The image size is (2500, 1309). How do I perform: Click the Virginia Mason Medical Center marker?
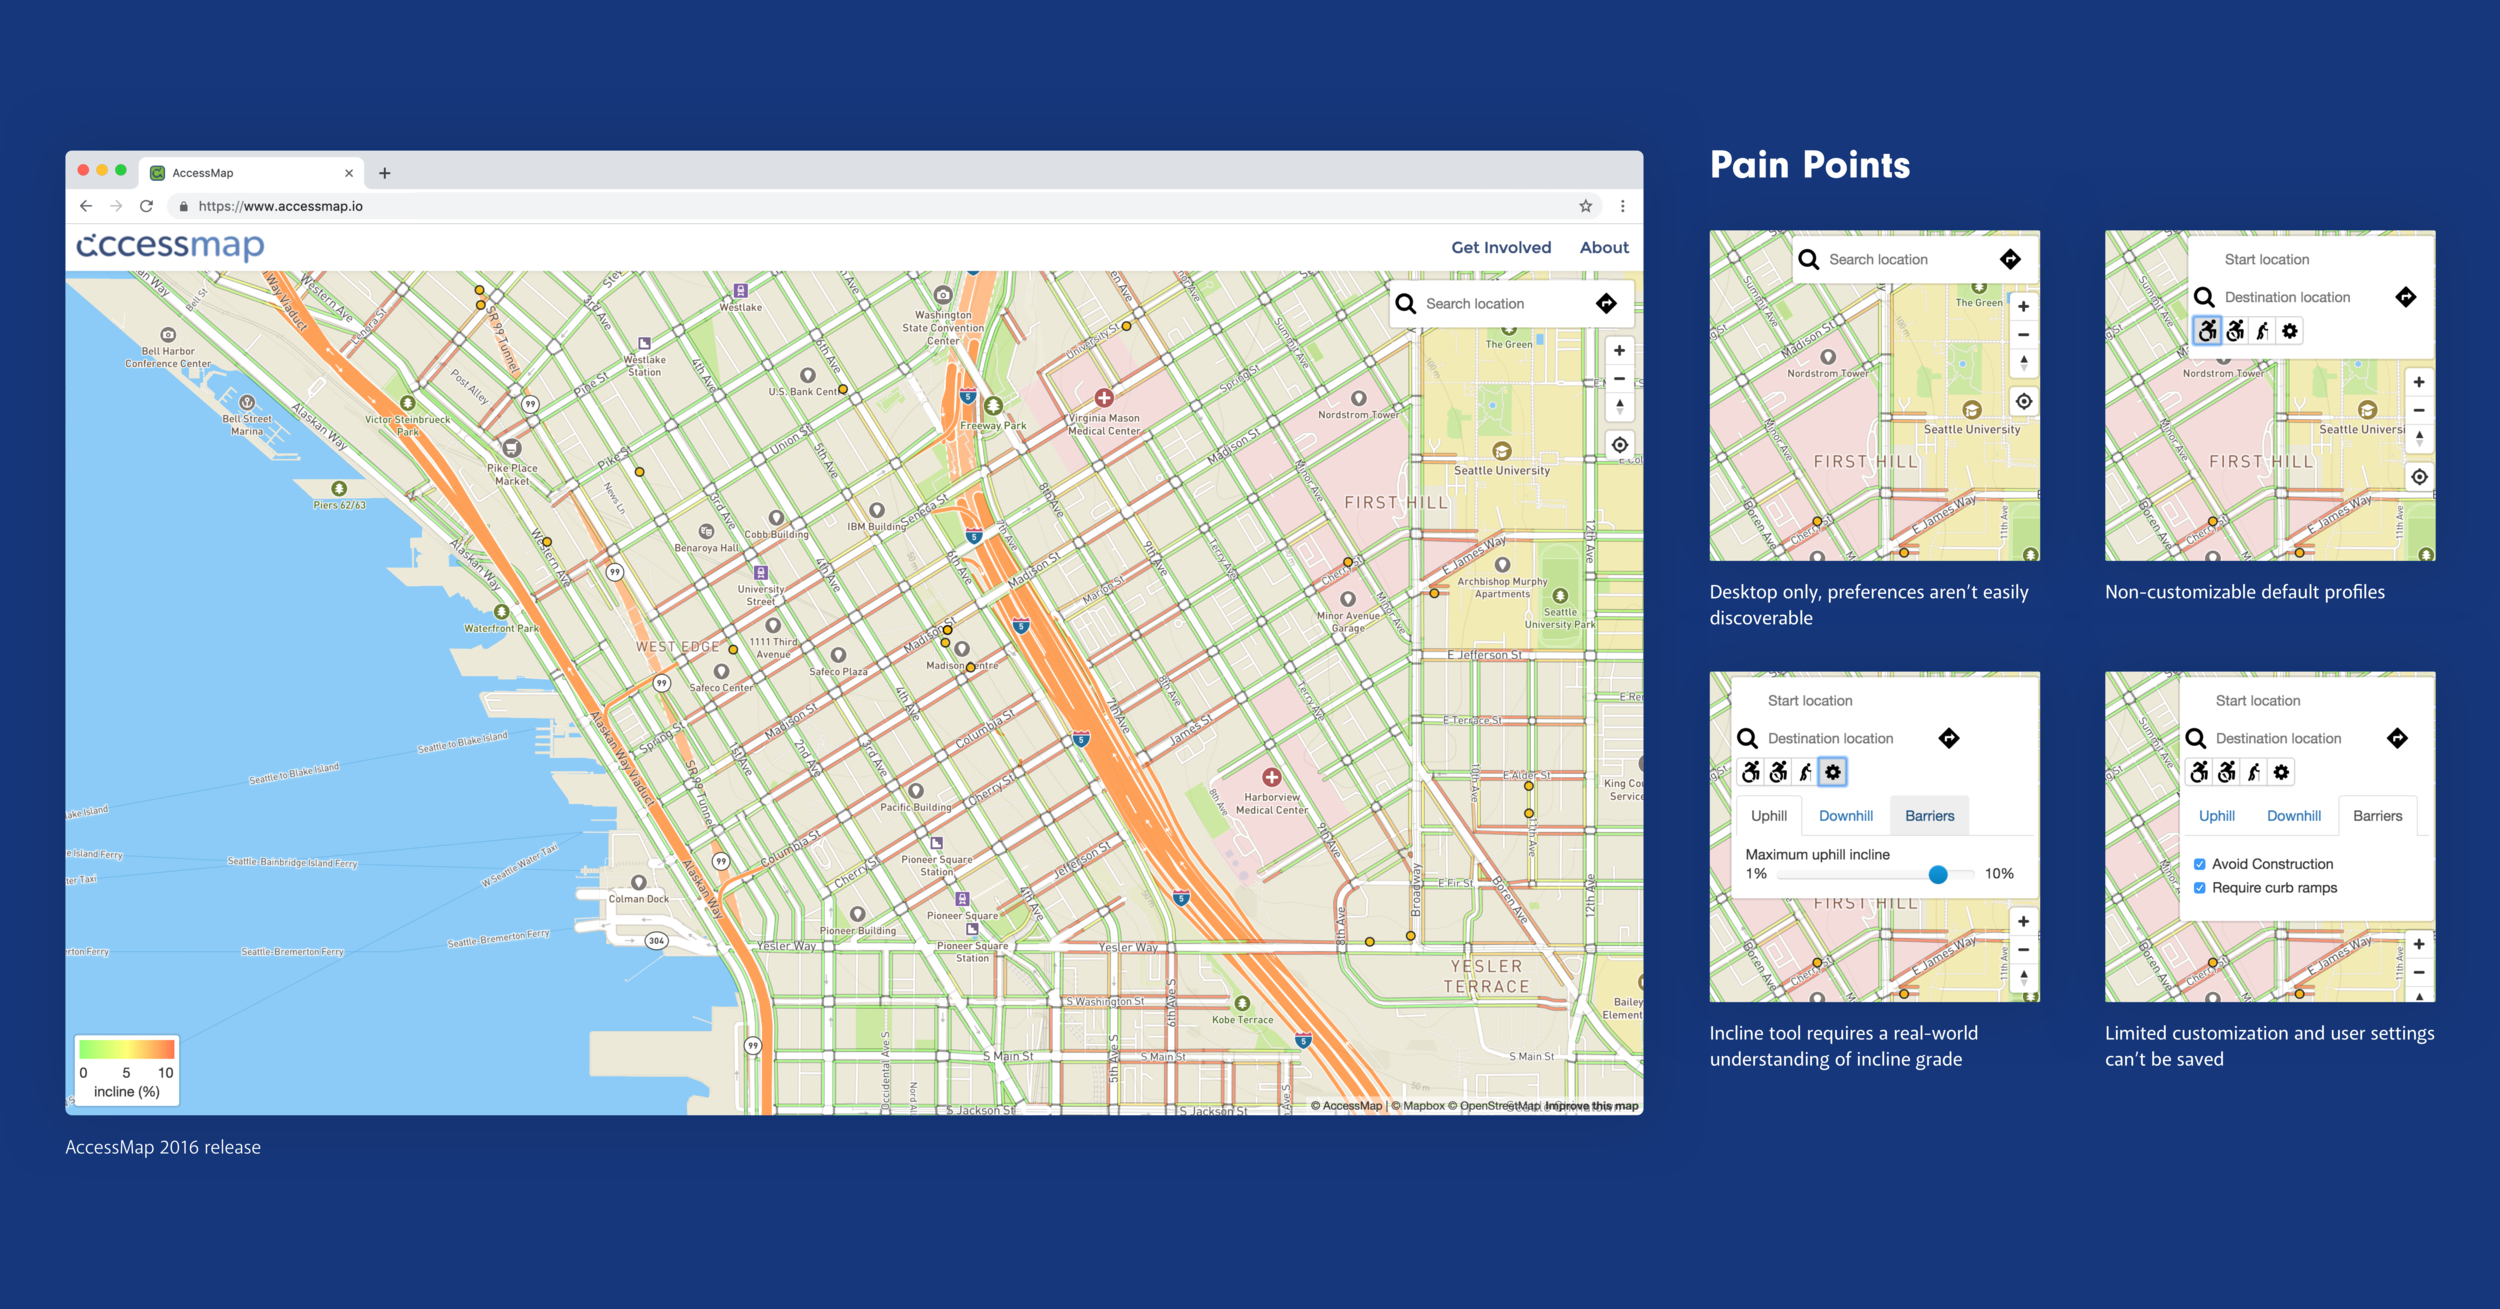[x=1104, y=397]
